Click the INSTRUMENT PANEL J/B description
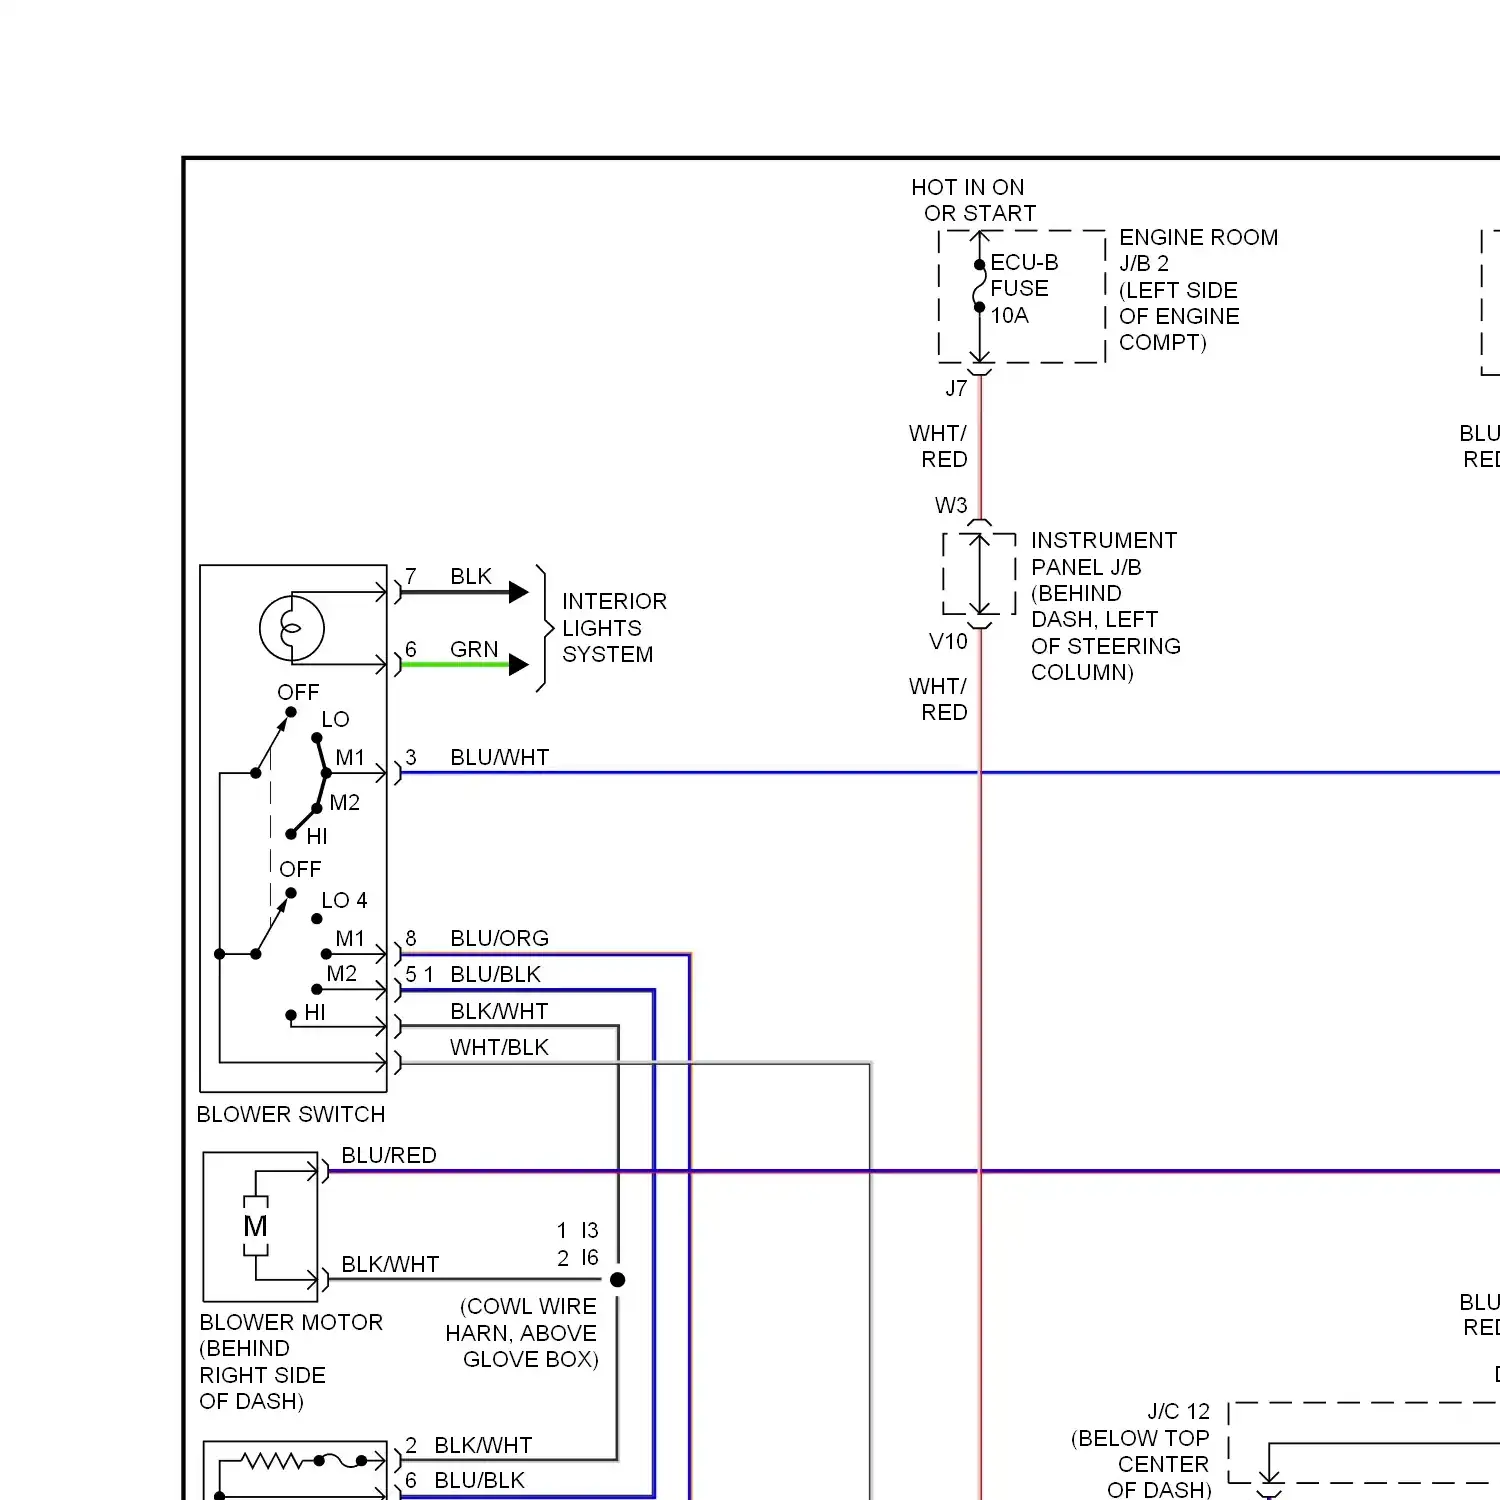1500x1500 pixels. pyautogui.click(x=1105, y=606)
